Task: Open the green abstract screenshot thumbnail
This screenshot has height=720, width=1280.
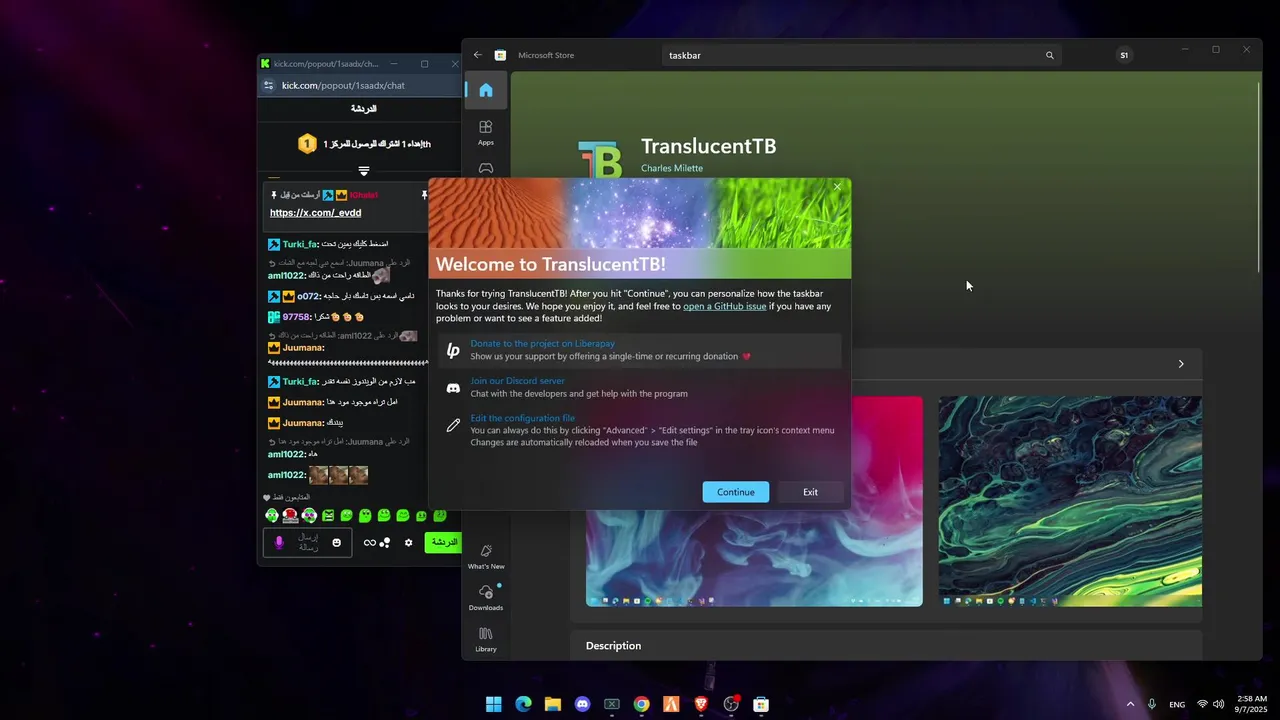Action: [1070, 501]
